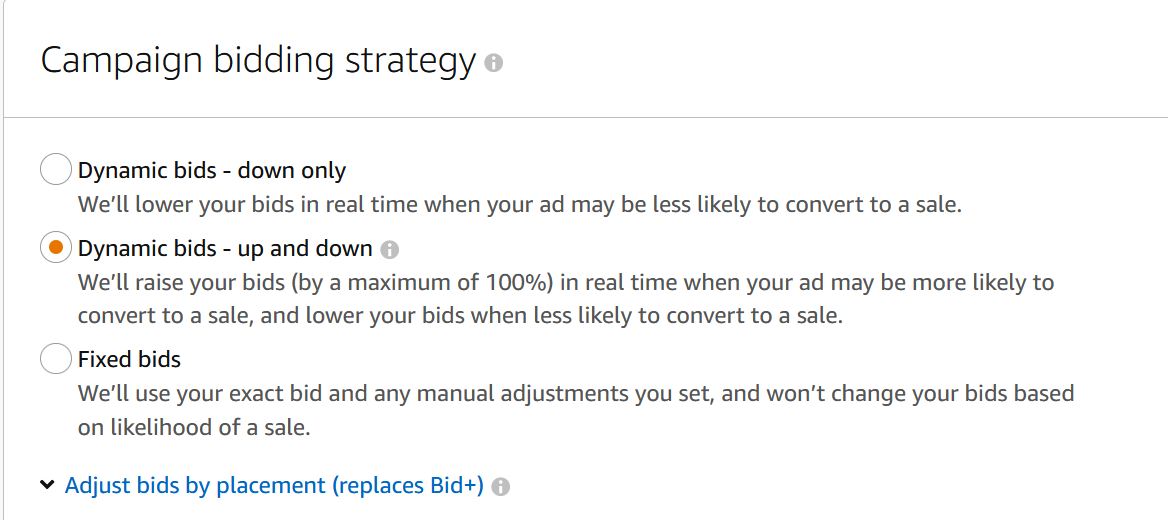1168x520 pixels.
Task: Select the Fixed bids radio button
Action: (55, 357)
